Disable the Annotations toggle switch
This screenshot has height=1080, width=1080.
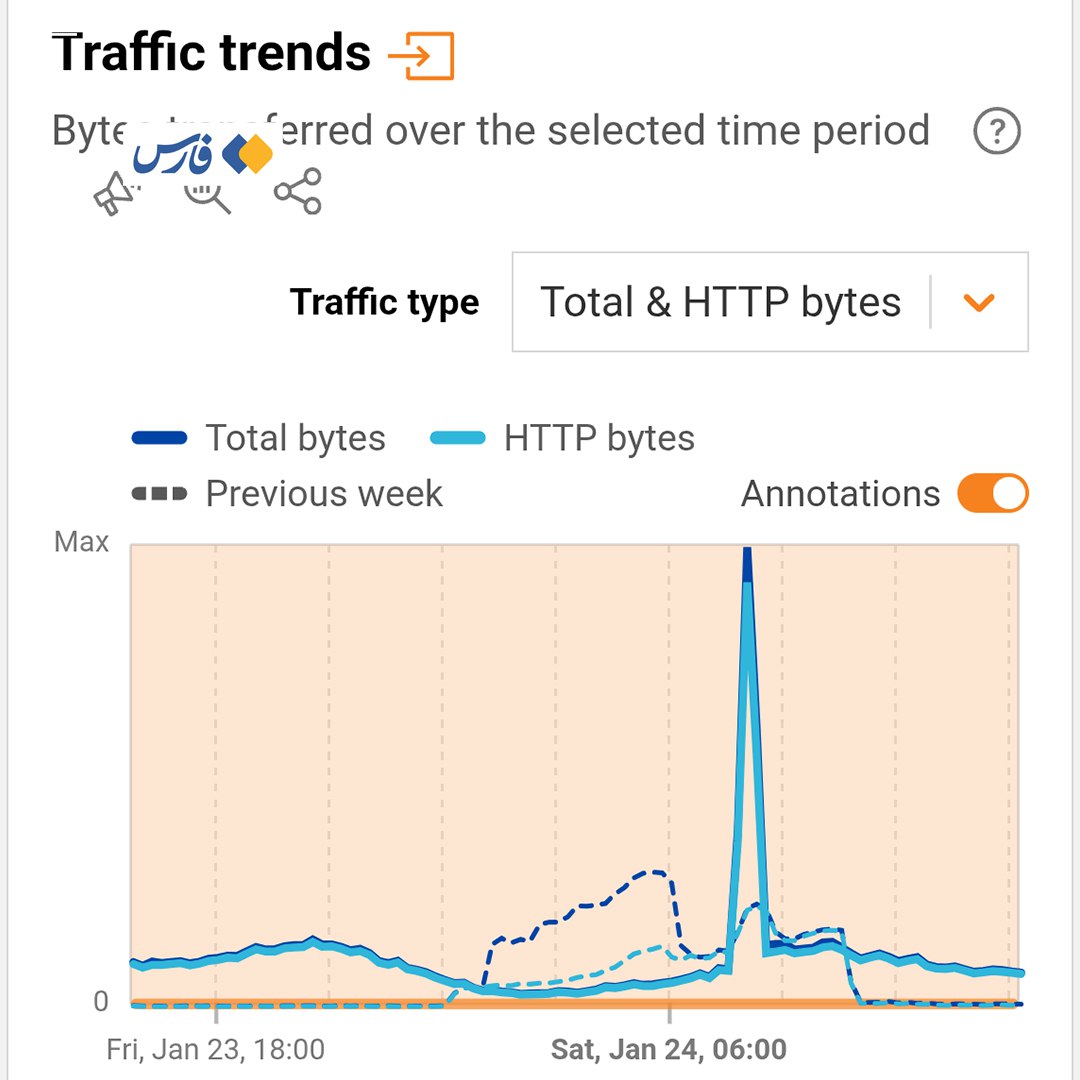pos(992,494)
